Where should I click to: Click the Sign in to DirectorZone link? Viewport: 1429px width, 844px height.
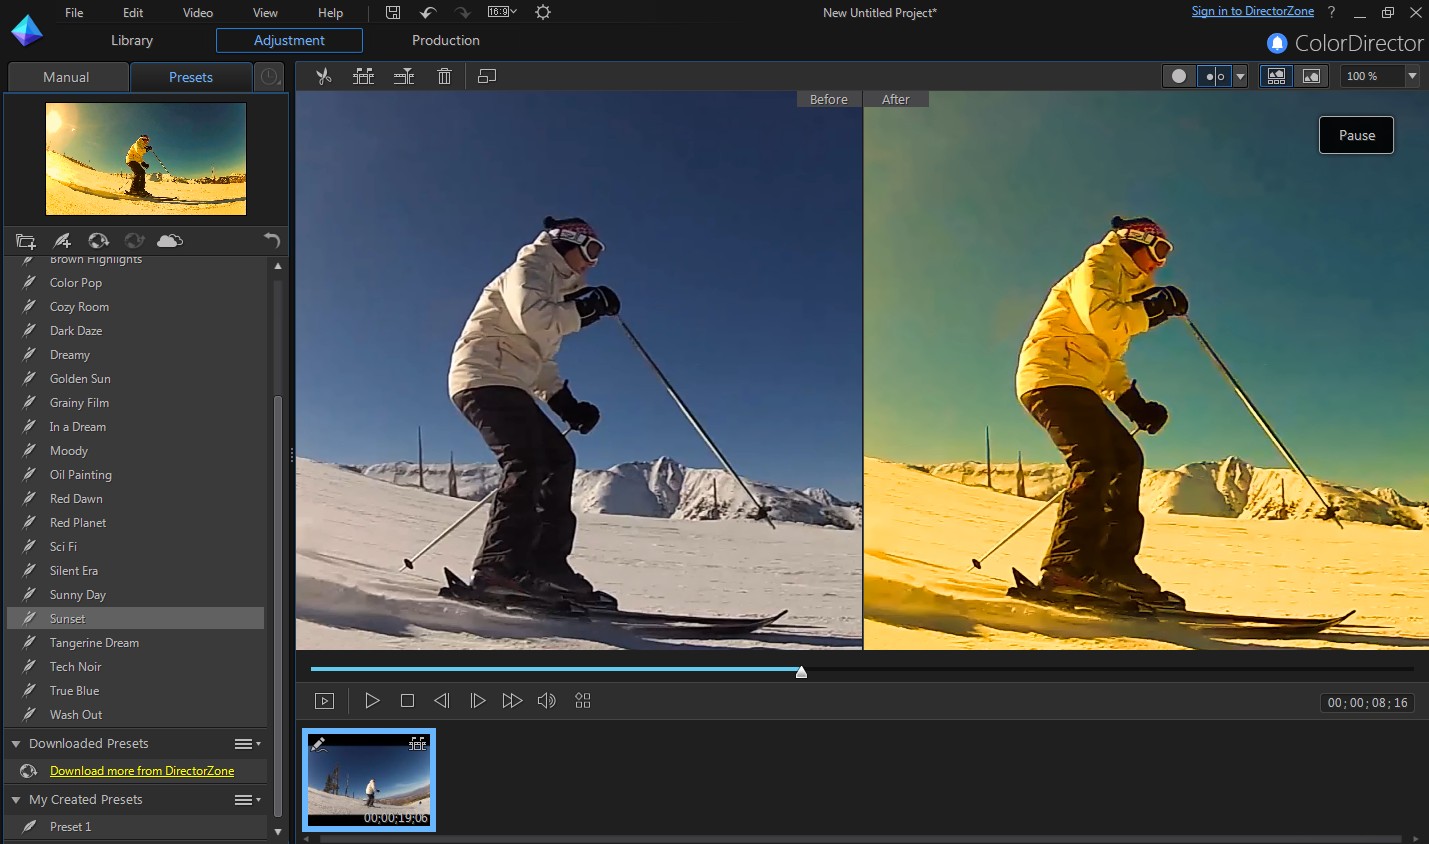(x=1252, y=11)
